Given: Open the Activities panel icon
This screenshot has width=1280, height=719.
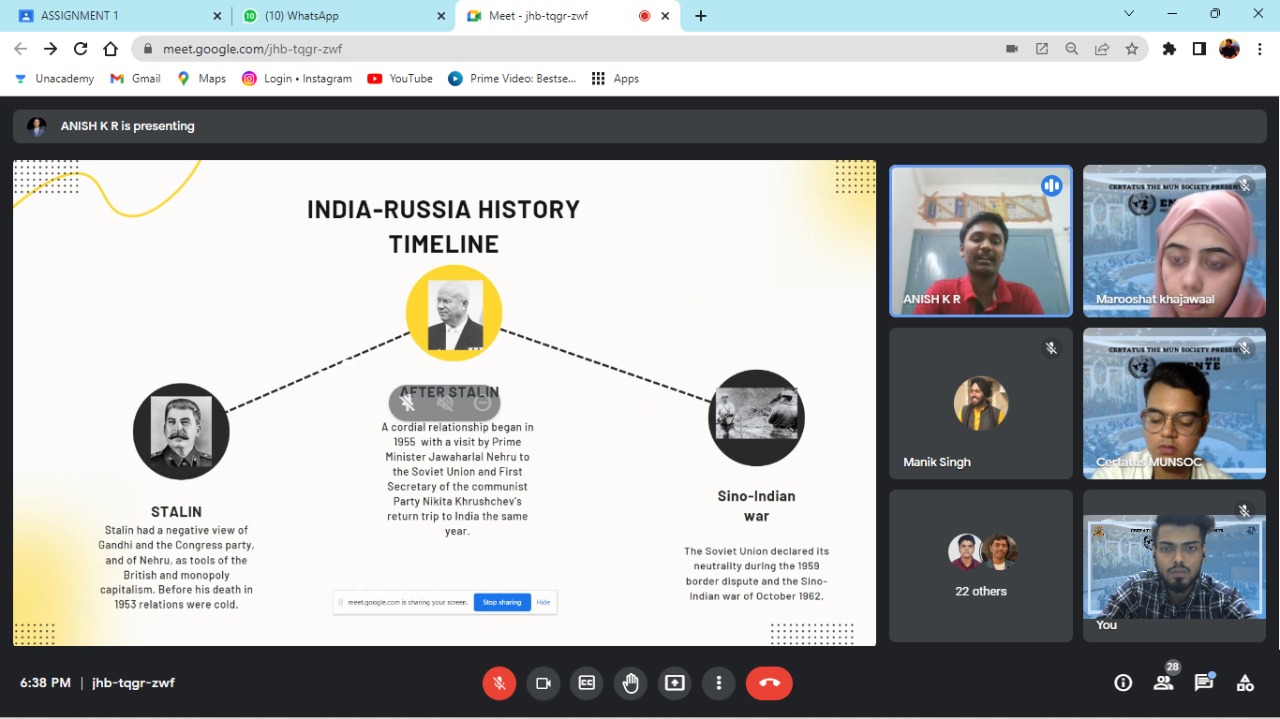Looking at the screenshot, I should (1245, 683).
